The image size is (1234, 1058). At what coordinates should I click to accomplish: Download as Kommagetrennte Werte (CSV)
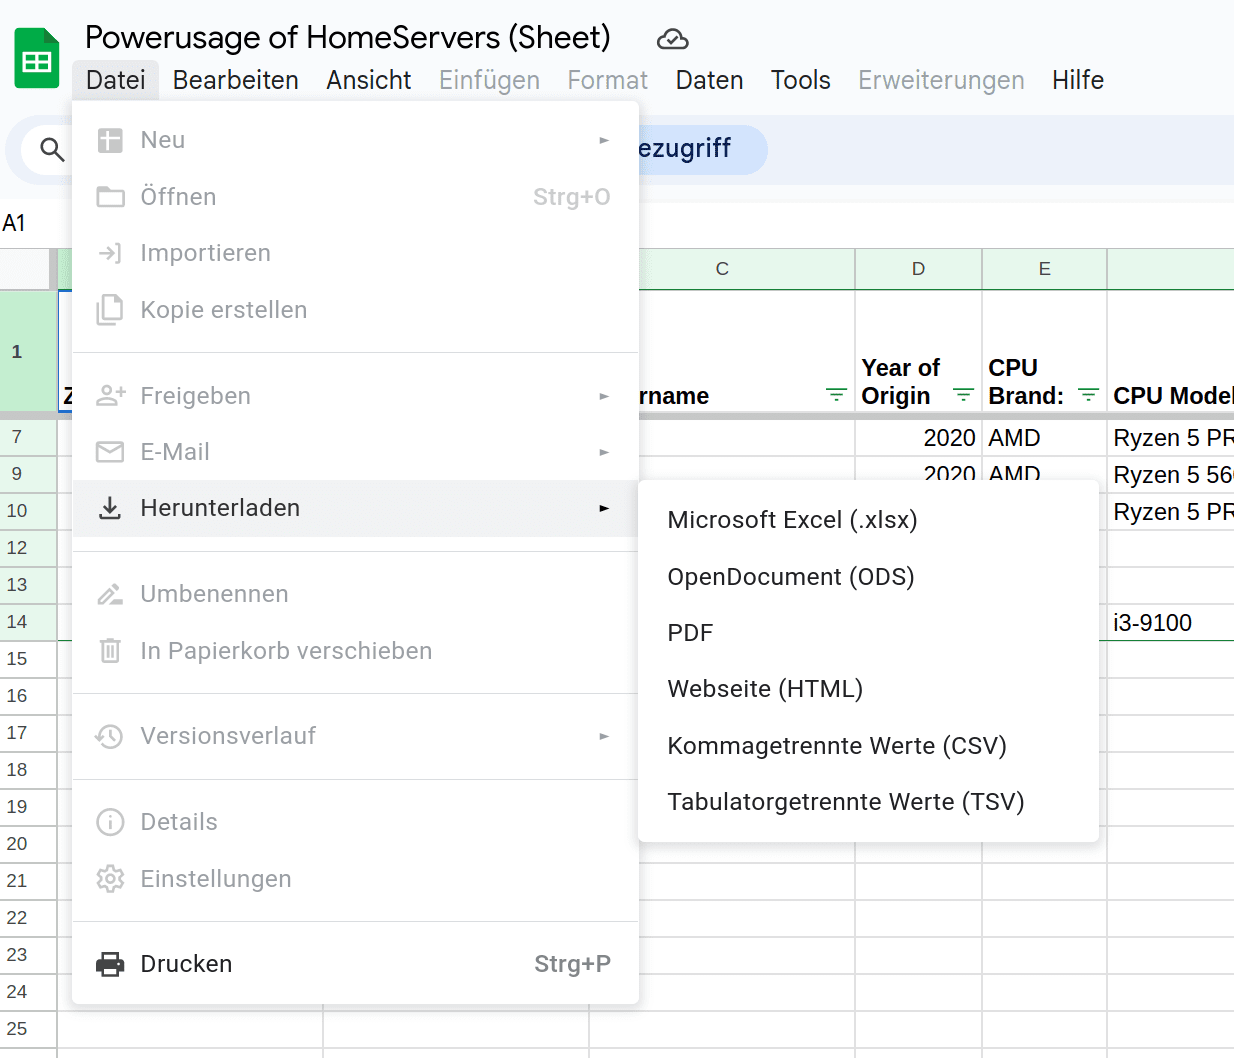(868, 746)
